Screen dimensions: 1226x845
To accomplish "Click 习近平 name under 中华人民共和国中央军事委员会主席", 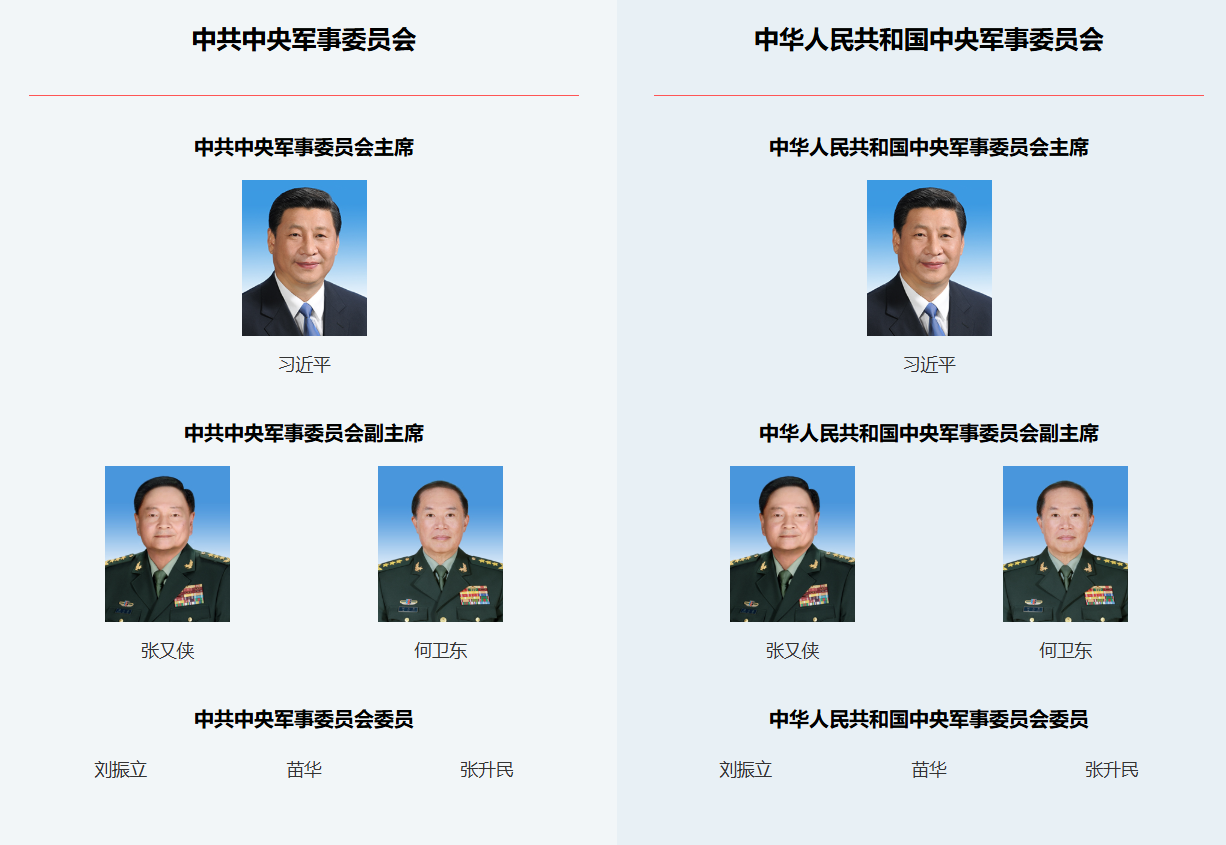I will (x=929, y=365).
